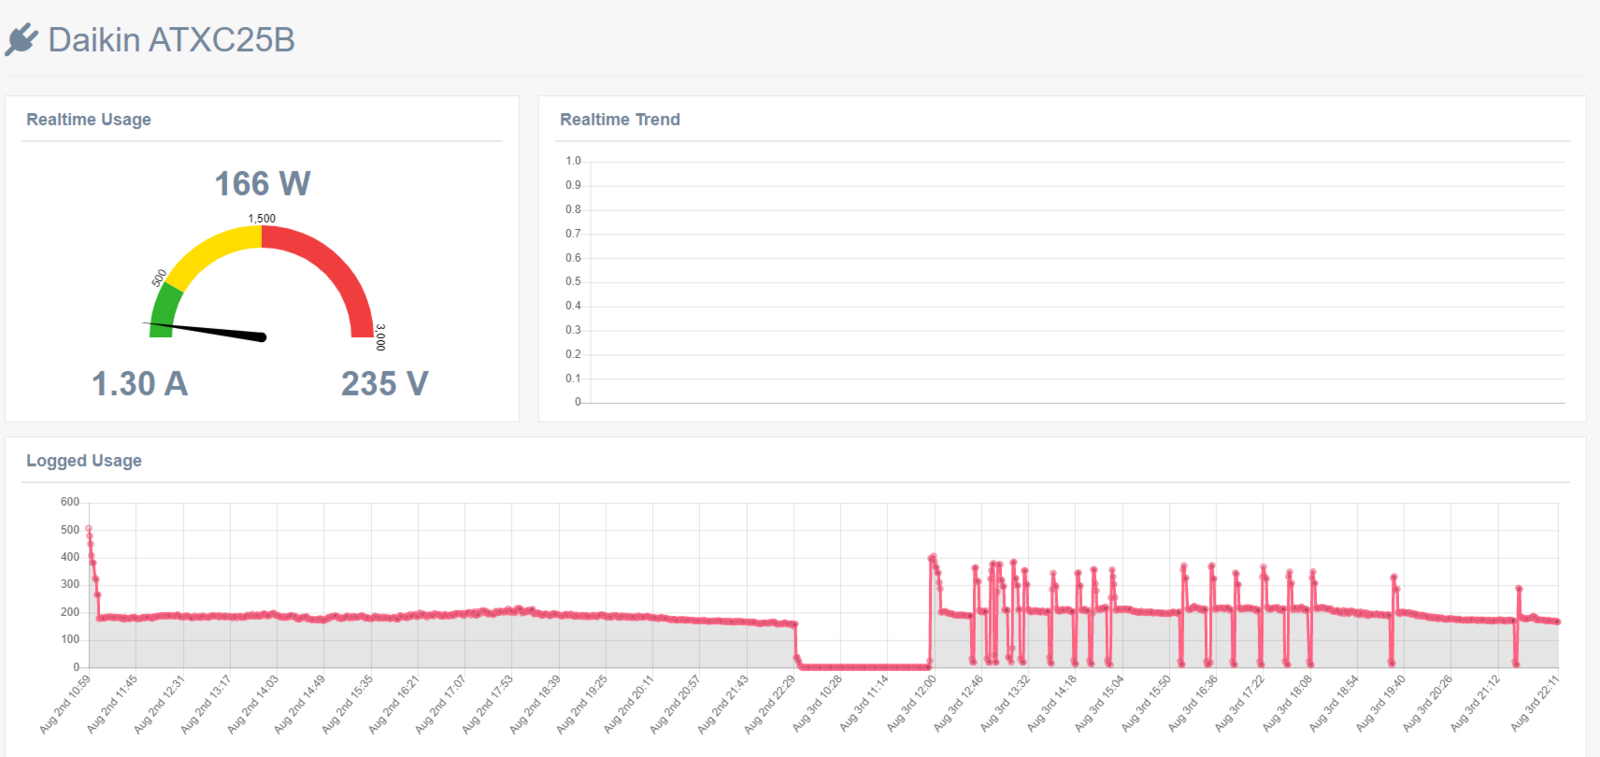
Task: Click the 3,000 gauge label
Action: tap(380, 337)
